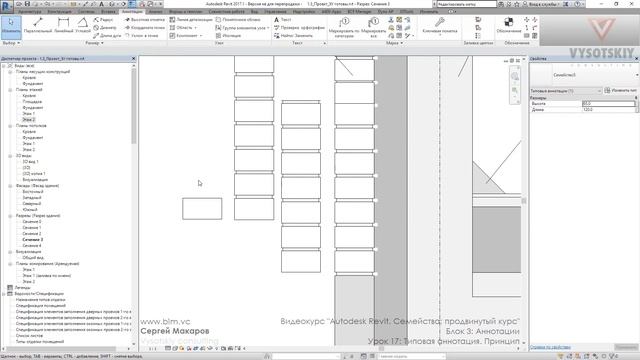Viewport: 640px width, 360px height.
Task: Select the lone rectangle annotation at left of the canvas
Action: click(x=202, y=209)
